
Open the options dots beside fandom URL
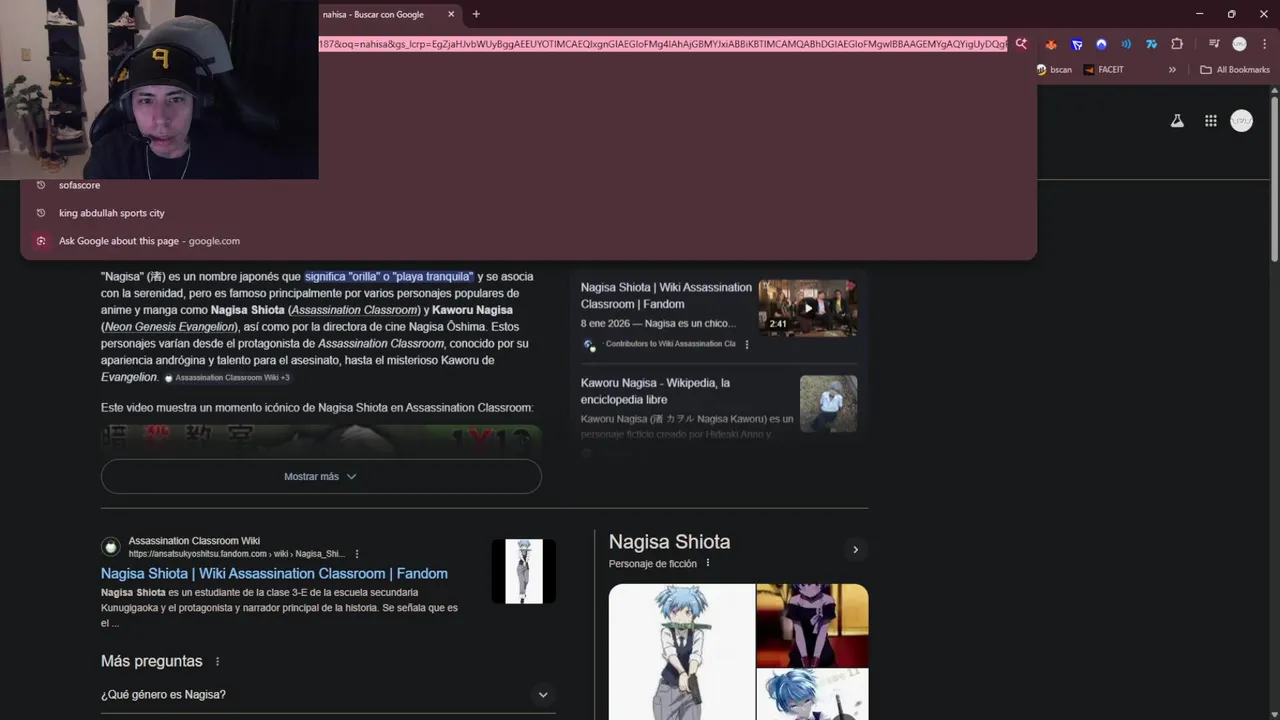(357, 554)
